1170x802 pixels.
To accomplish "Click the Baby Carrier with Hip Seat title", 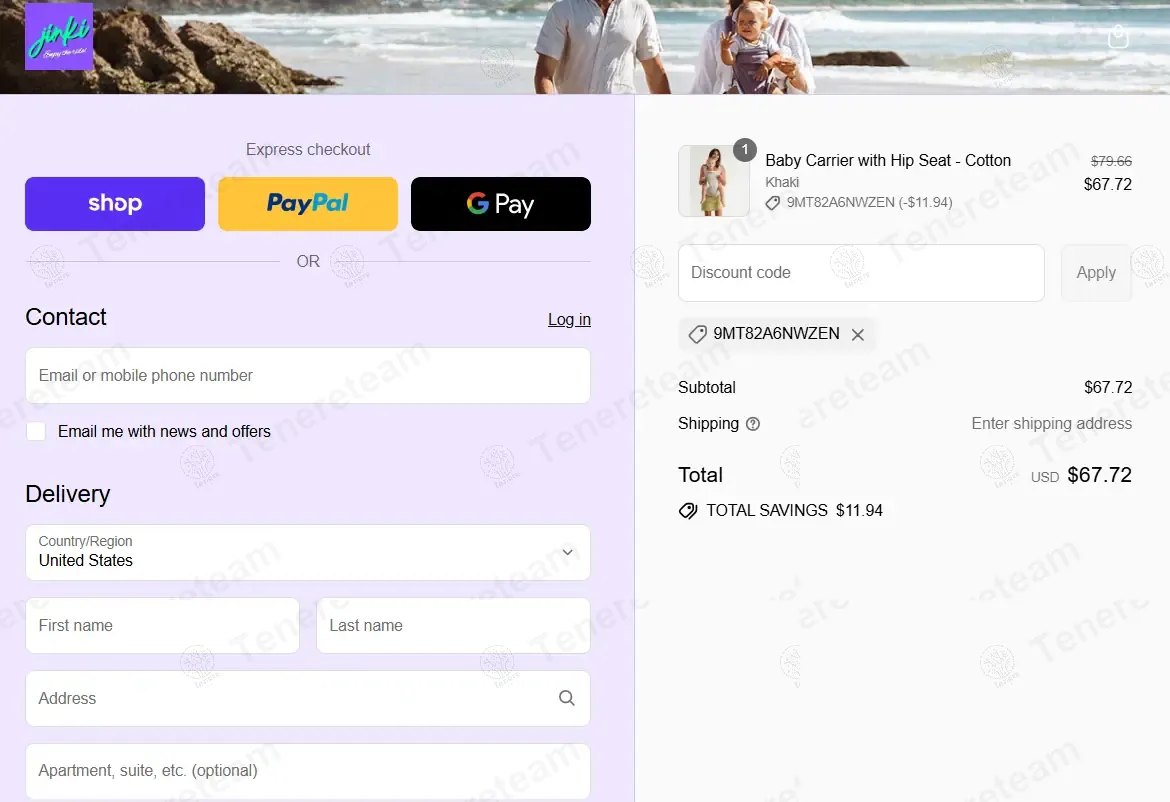I will (x=888, y=160).
